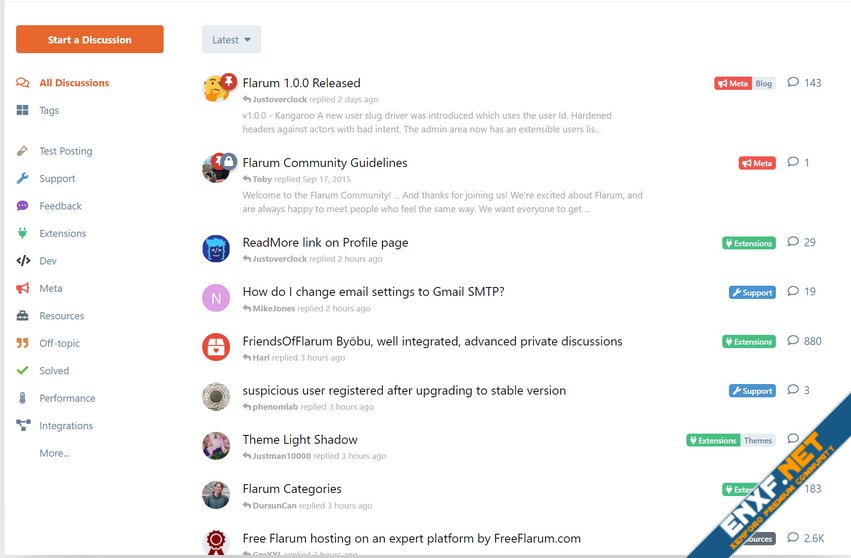Open FriendsOfFlarum Byōbu discussion title
Viewport: 851px width, 558px height.
click(x=432, y=341)
